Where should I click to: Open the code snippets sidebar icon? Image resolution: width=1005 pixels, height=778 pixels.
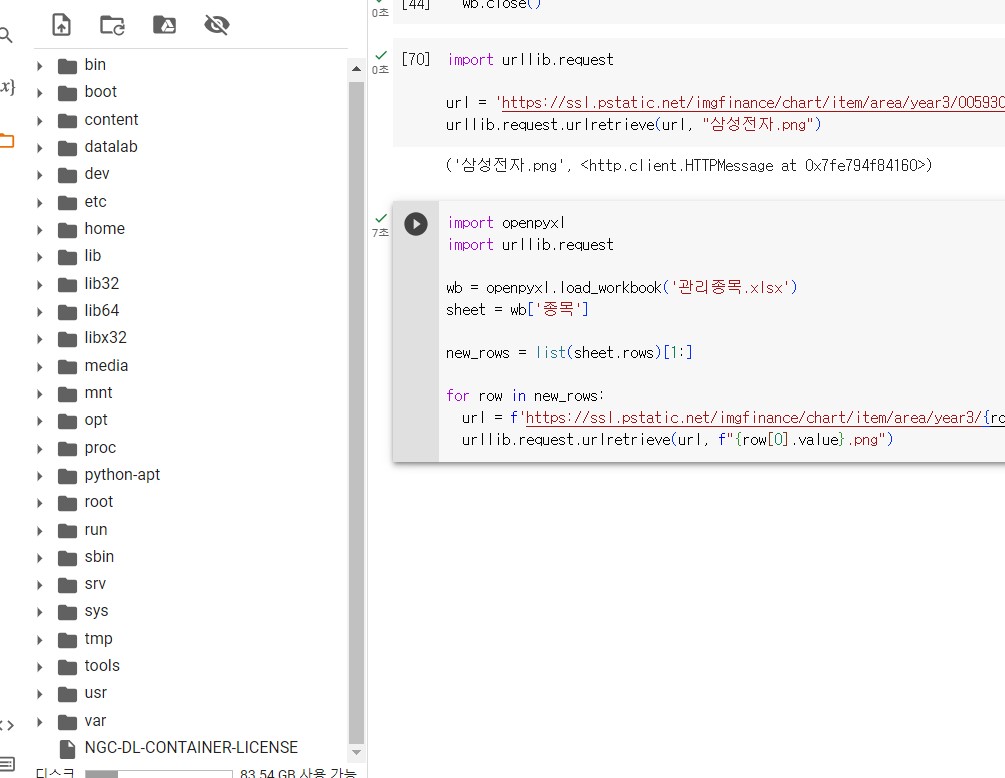point(6,725)
